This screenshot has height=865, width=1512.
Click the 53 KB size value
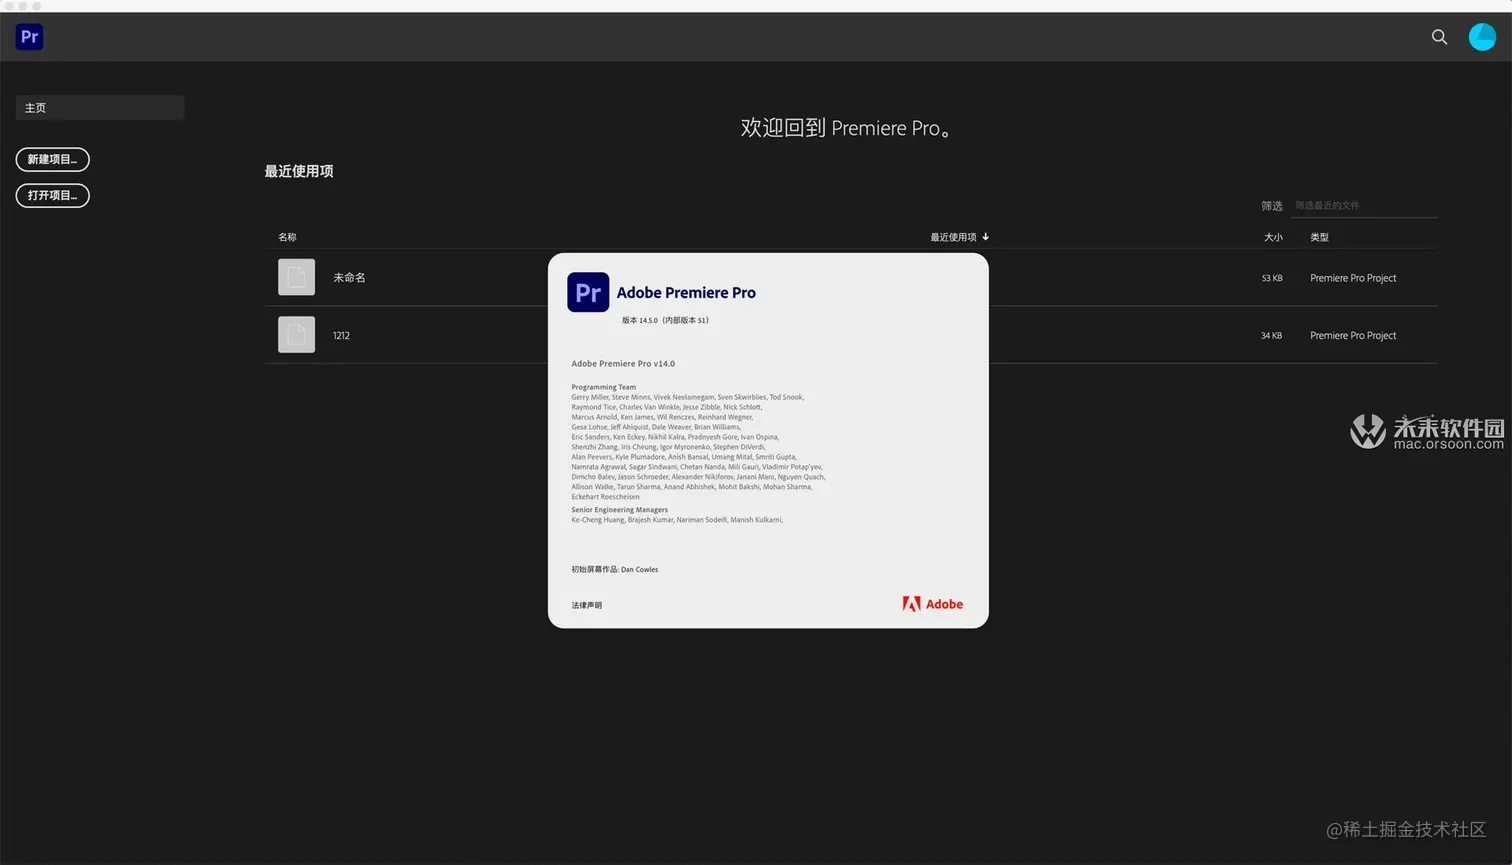point(1272,278)
